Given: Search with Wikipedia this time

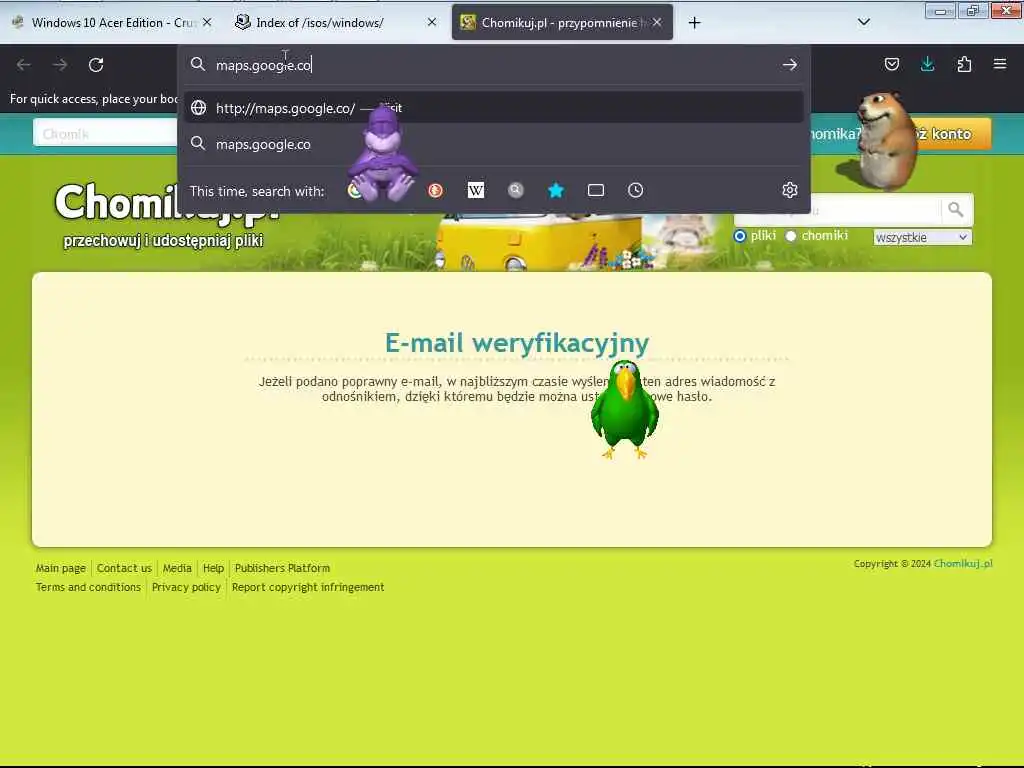Looking at the screenshot, I should pyautogui.click(x=476, y=190).
